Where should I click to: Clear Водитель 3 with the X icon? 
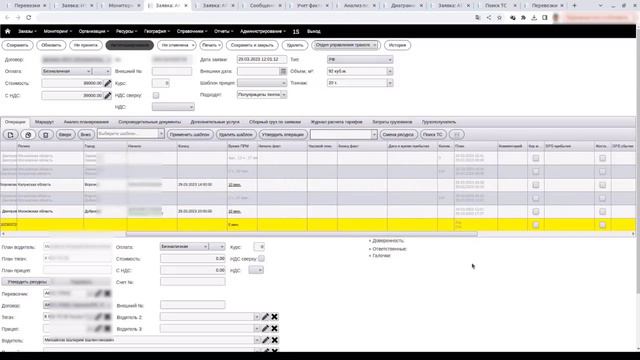tap(275, 329)
